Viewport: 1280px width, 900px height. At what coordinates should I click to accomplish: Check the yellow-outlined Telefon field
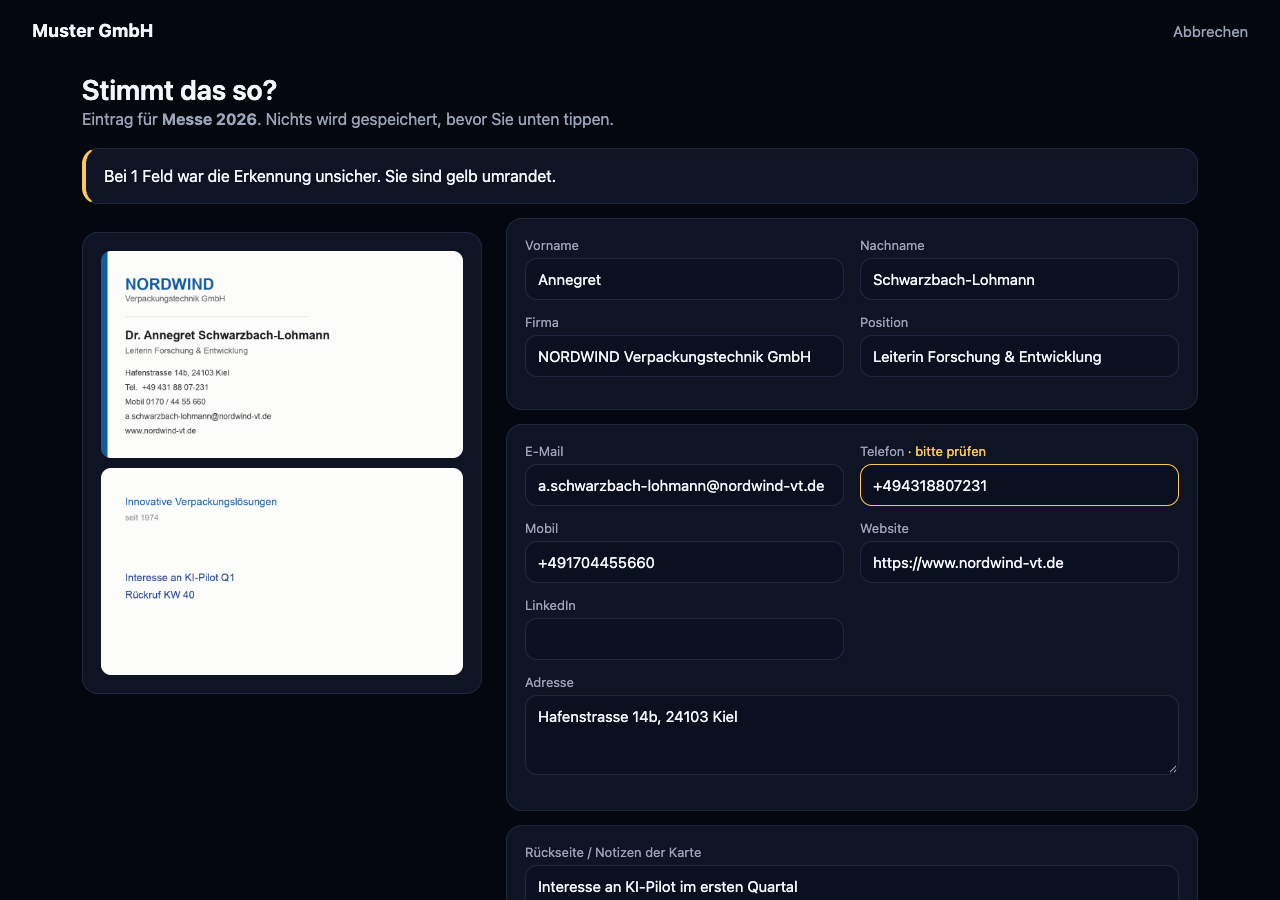point(1019,485)
